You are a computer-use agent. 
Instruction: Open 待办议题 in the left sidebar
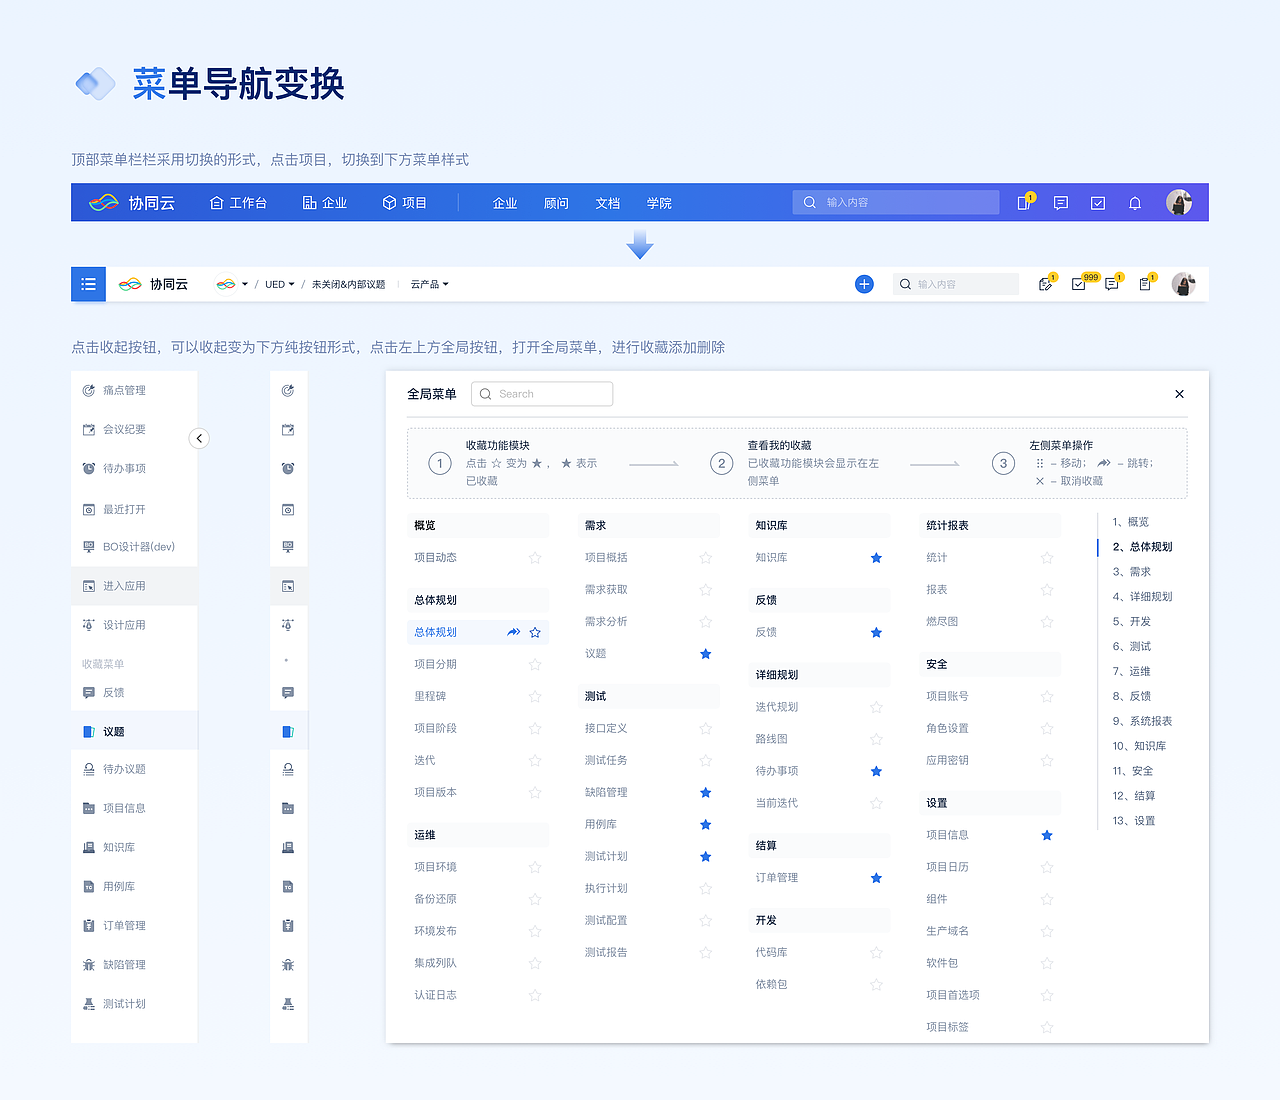tap(134, 769)
